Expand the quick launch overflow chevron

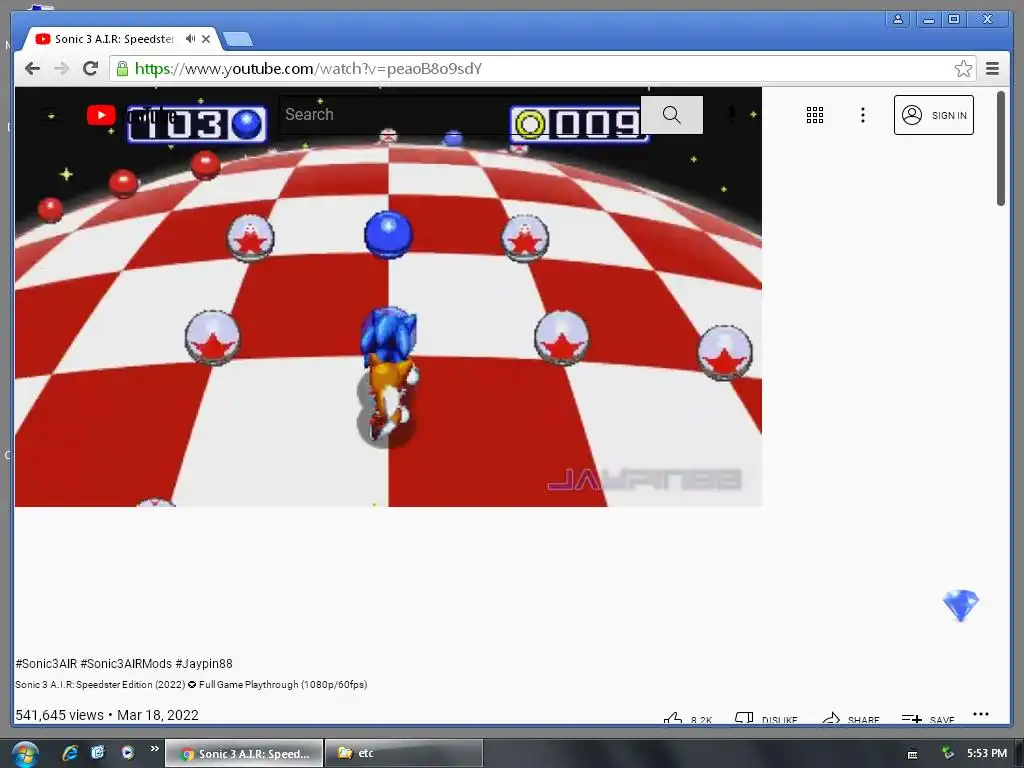click(x=154, y=748)
